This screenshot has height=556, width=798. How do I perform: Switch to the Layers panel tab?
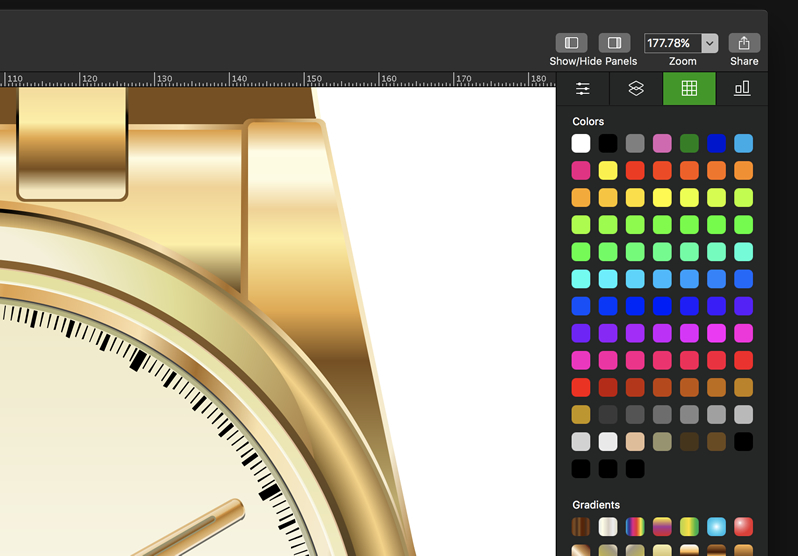coord(636,89)
